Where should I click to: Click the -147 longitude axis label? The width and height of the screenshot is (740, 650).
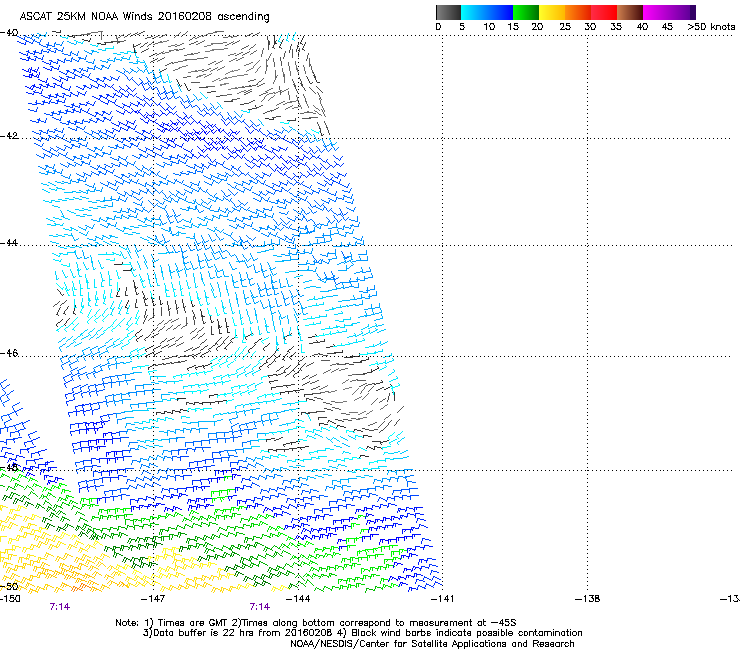point(153,599)
